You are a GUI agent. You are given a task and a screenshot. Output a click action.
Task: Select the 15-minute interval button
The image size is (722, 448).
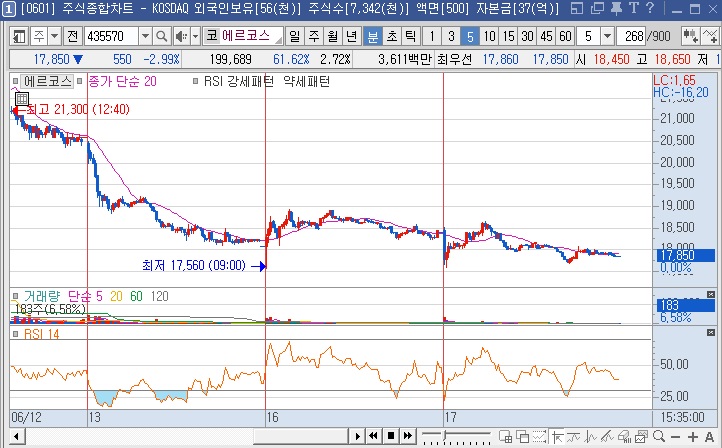508,36
